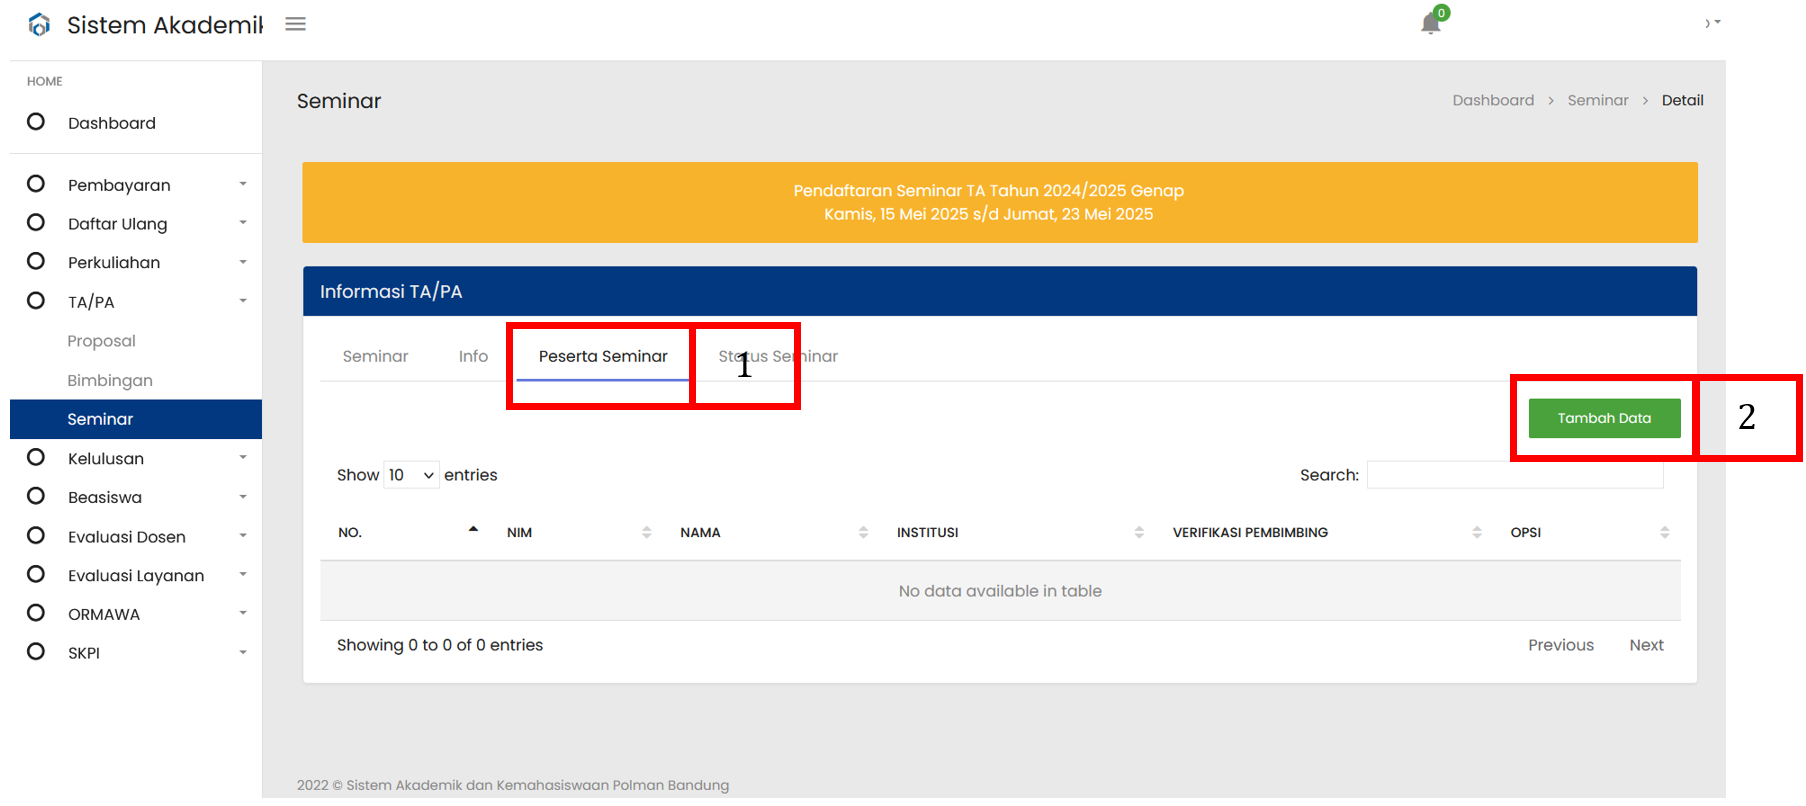1806x806 pixels.
Task: Expand the Evaluasi Layanan menu arrow
Action: [x=243, y=575]
